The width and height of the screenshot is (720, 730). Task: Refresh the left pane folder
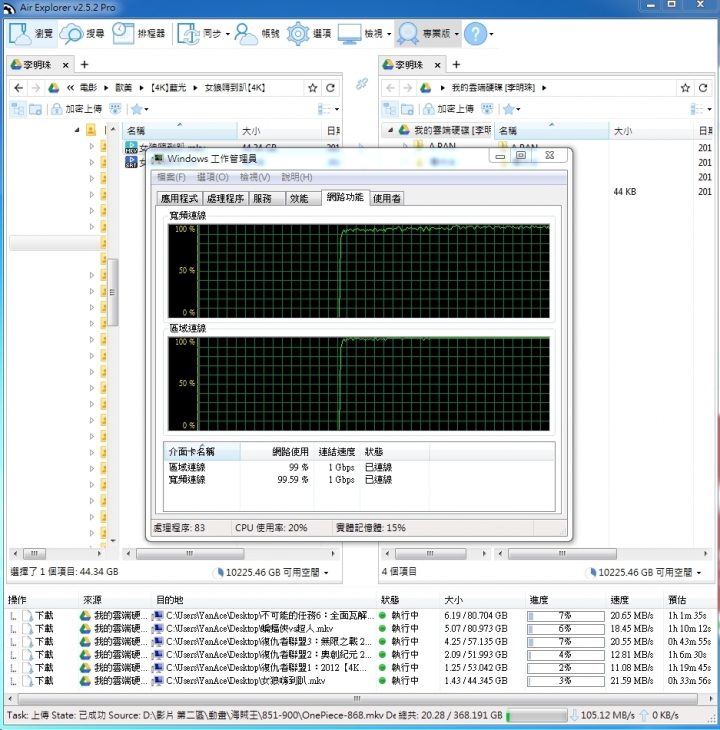tap(330, 88)
